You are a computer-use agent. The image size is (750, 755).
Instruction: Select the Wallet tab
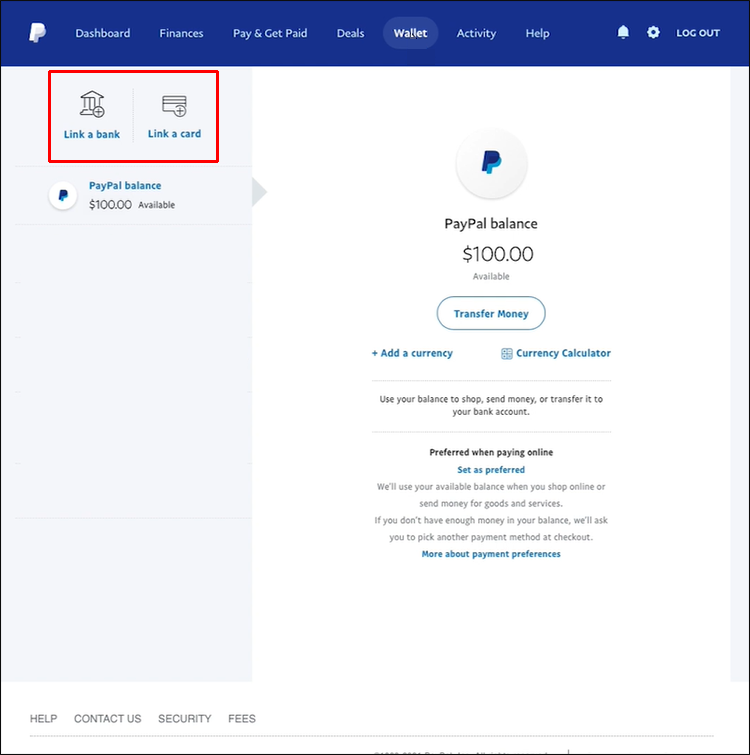tap(410, 33)
